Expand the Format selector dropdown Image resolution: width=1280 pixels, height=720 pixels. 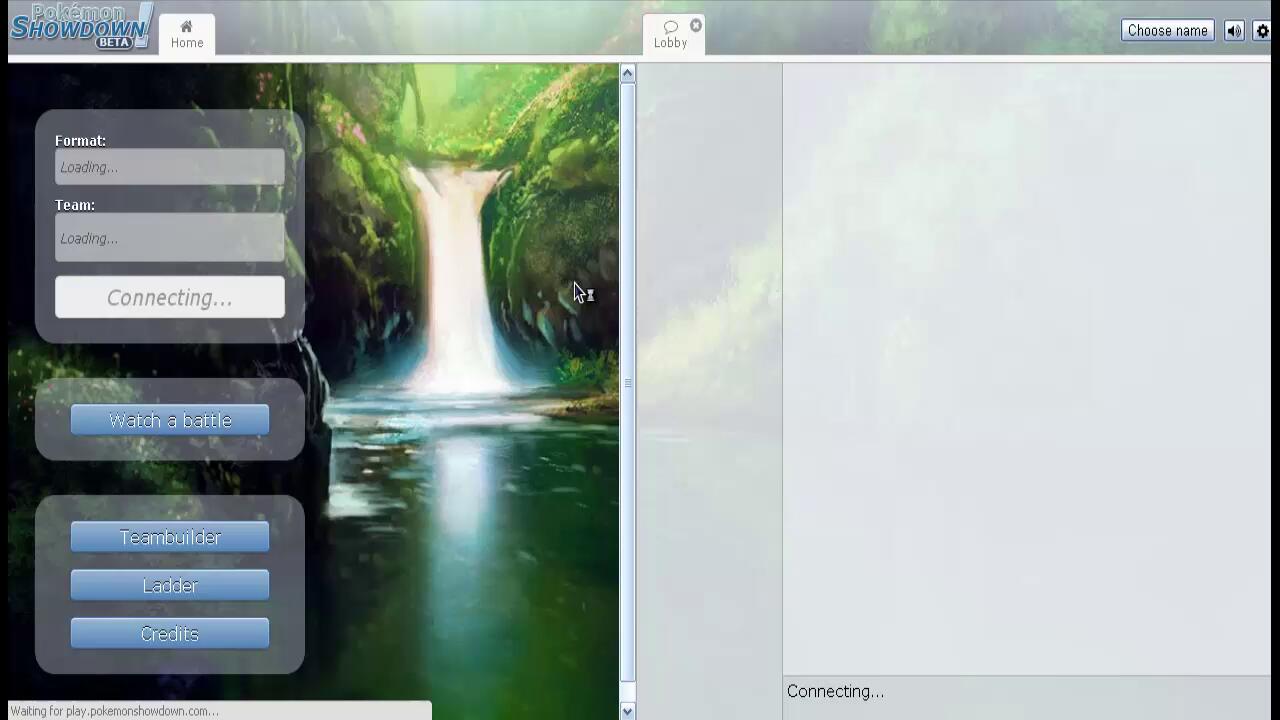click(170, 167)
